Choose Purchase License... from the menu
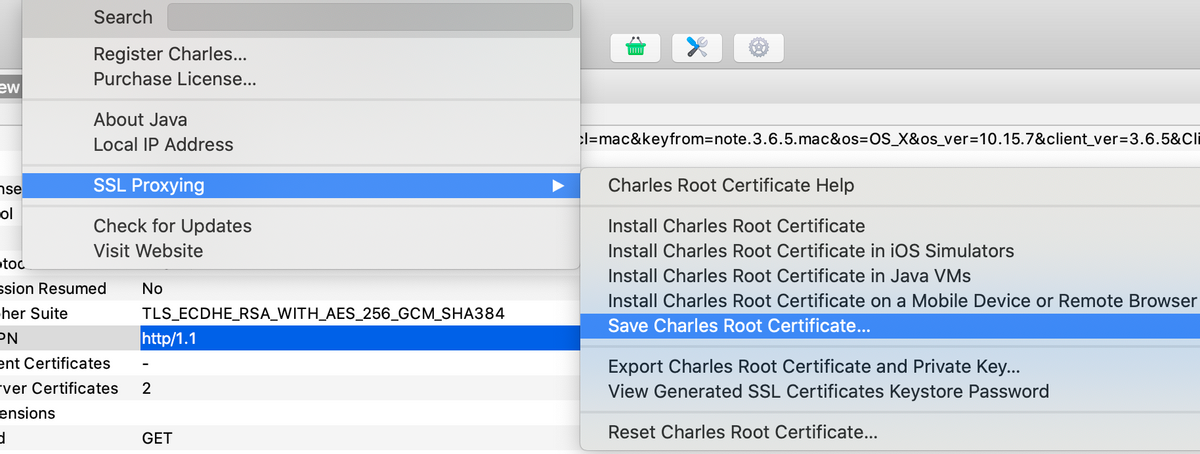 click(175, 78)
